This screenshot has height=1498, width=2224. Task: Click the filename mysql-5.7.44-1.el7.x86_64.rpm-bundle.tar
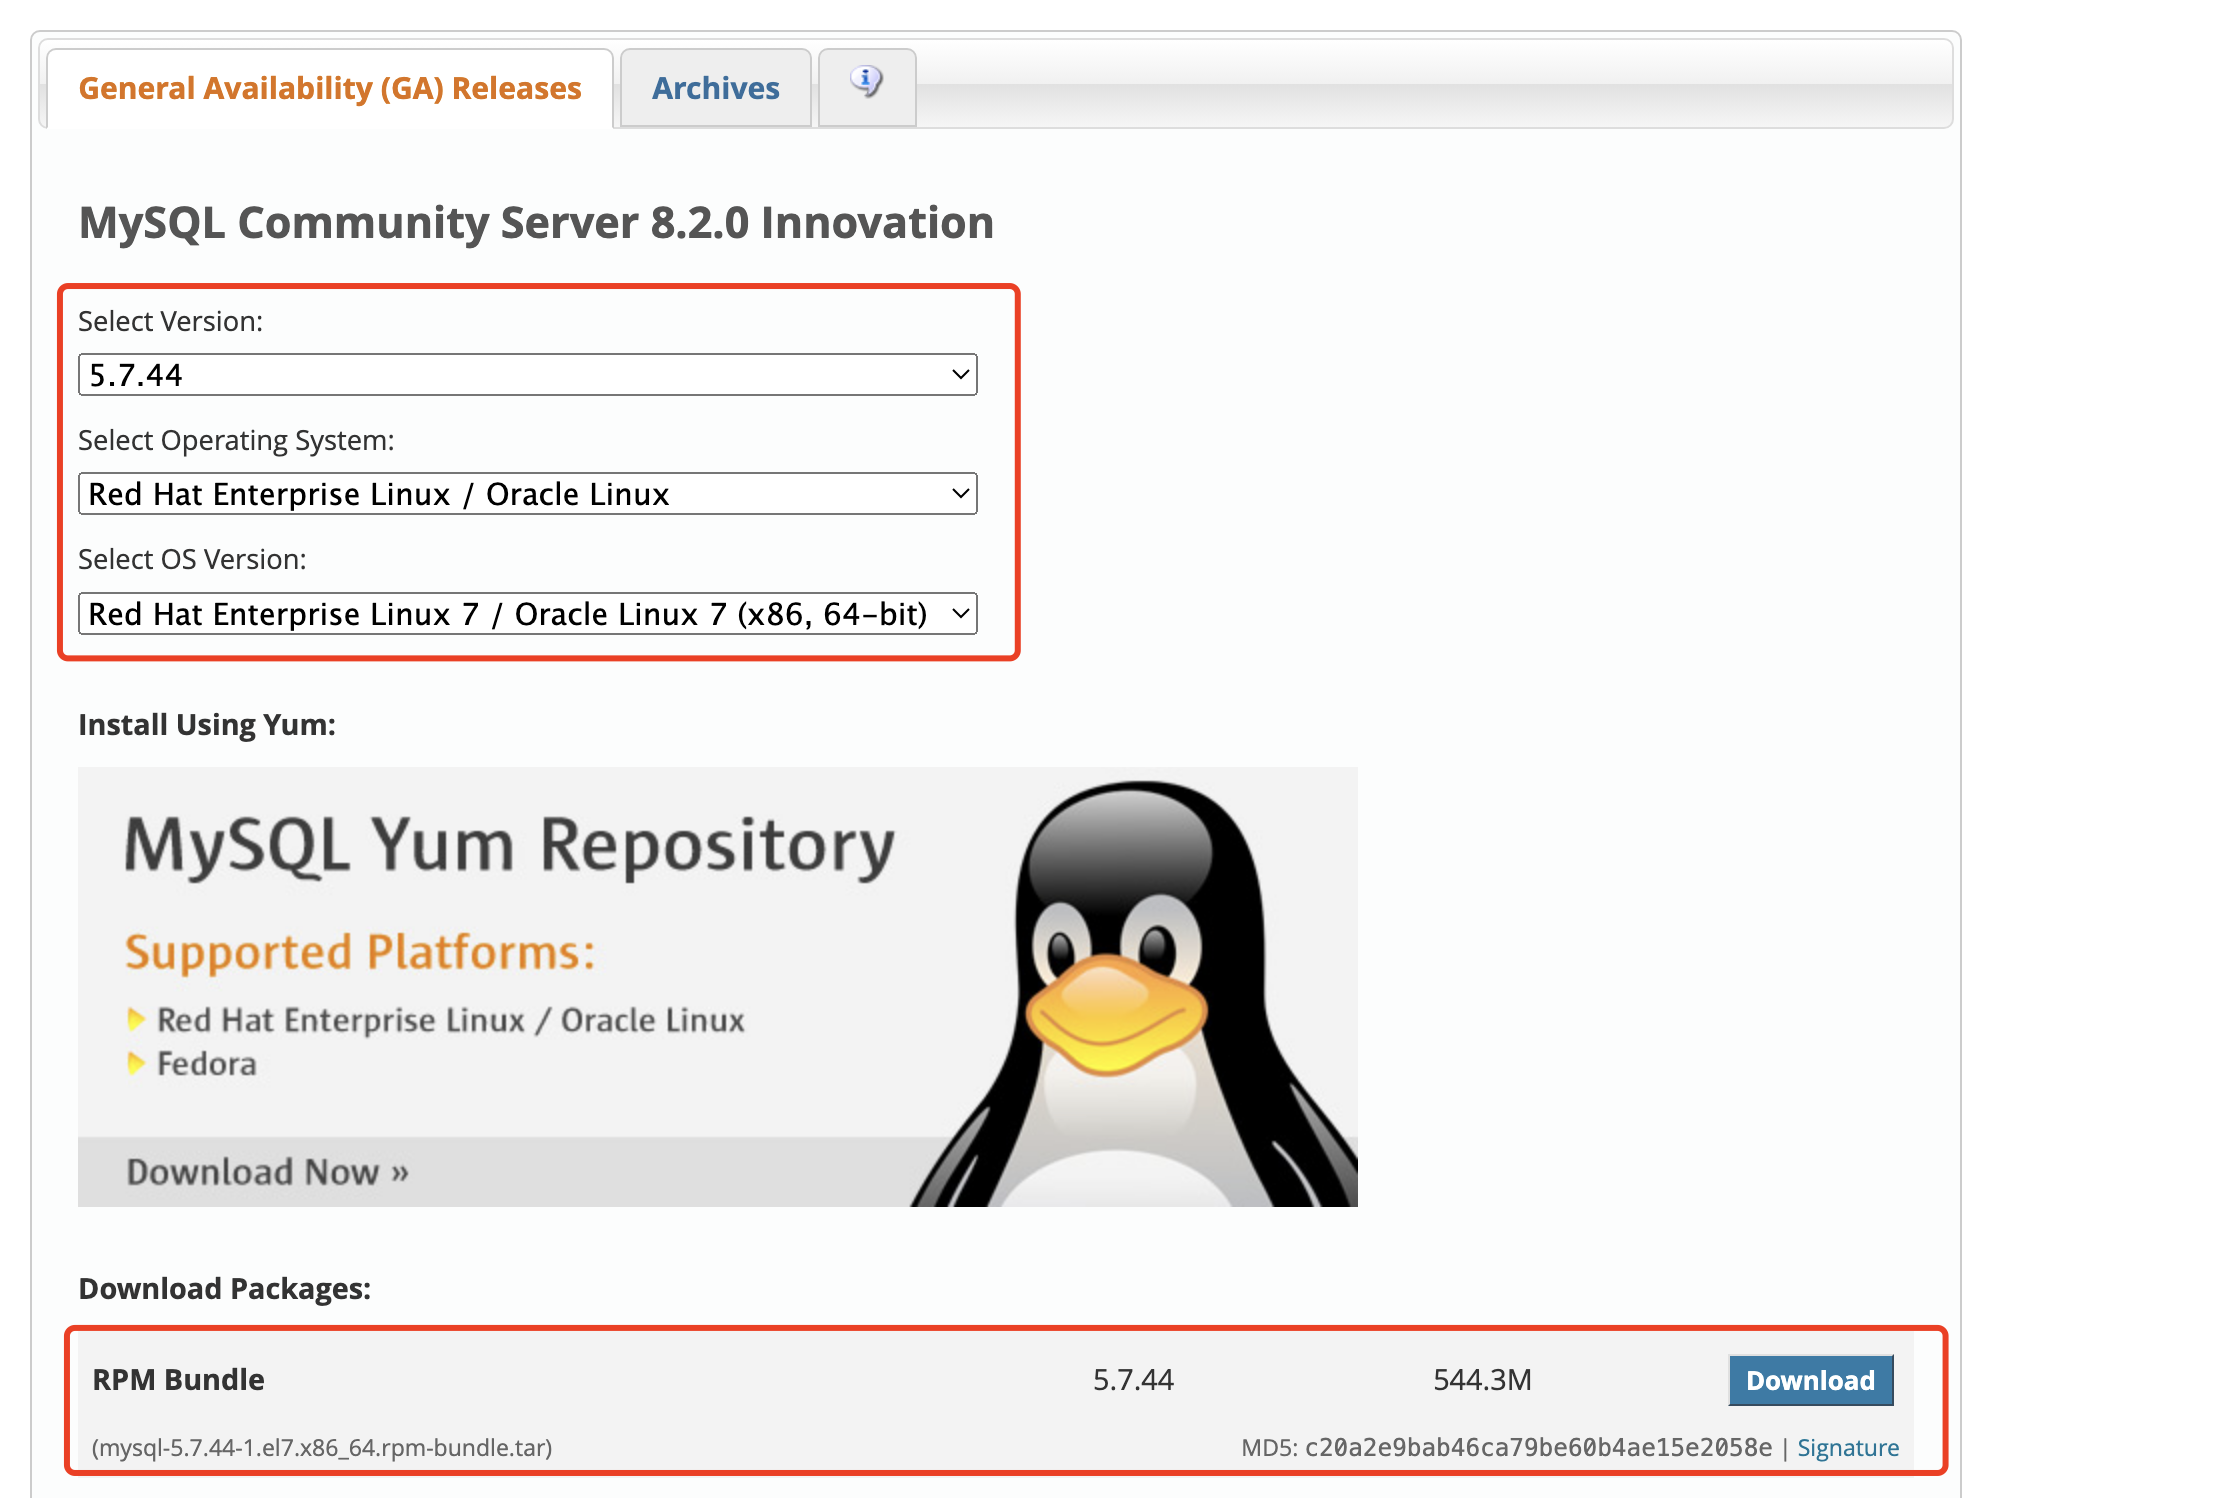click(321, 1448)
